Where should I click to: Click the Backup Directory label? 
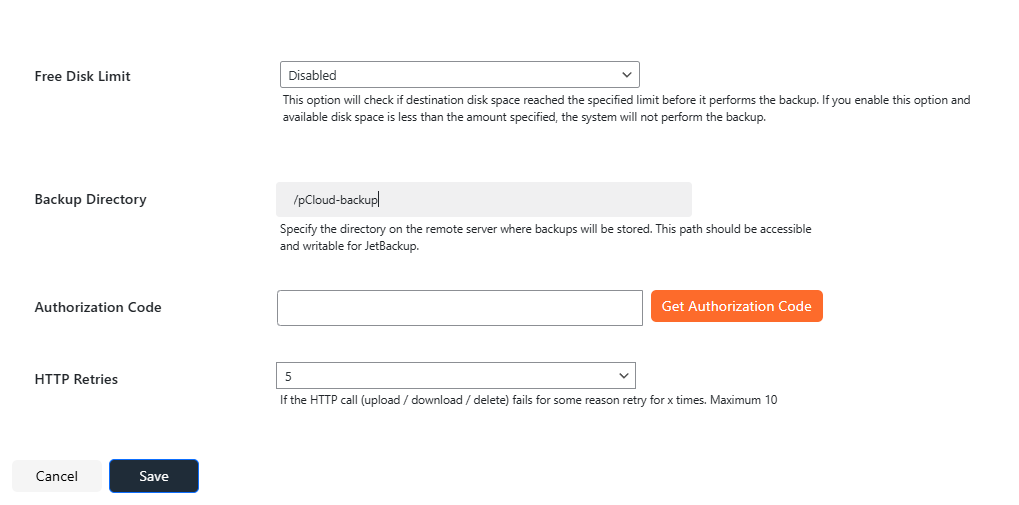click(90, 199)
